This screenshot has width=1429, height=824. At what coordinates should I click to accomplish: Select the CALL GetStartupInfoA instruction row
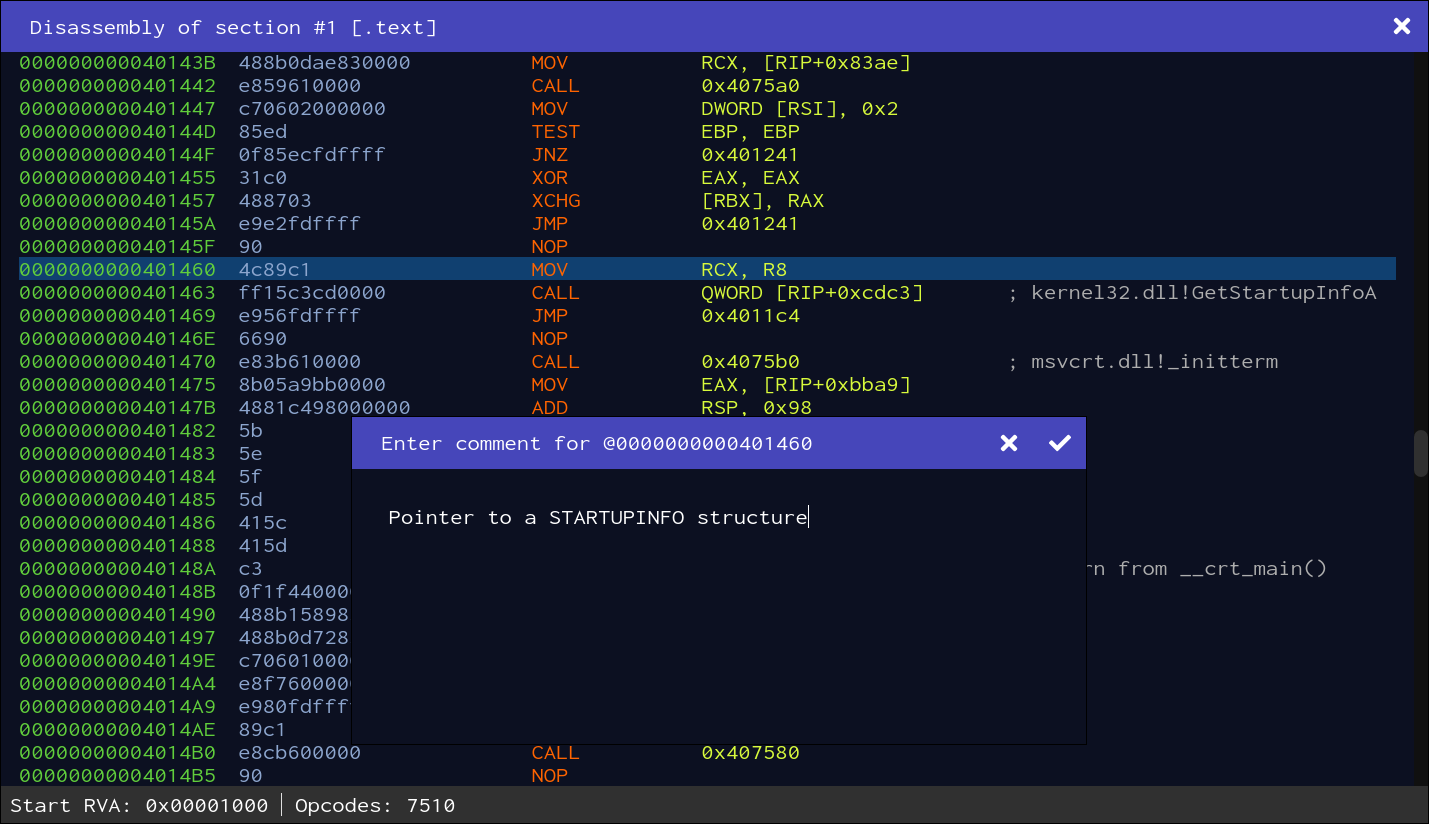pyautogui.click(x=707, y=292)
